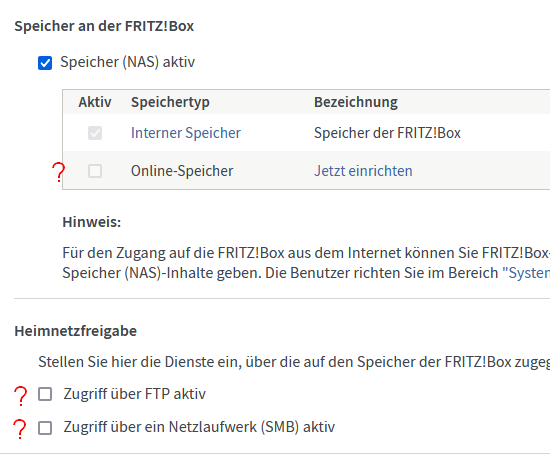Click the Aktiv column header
Viewport: 550px width, 468px height.
[95, 102]
